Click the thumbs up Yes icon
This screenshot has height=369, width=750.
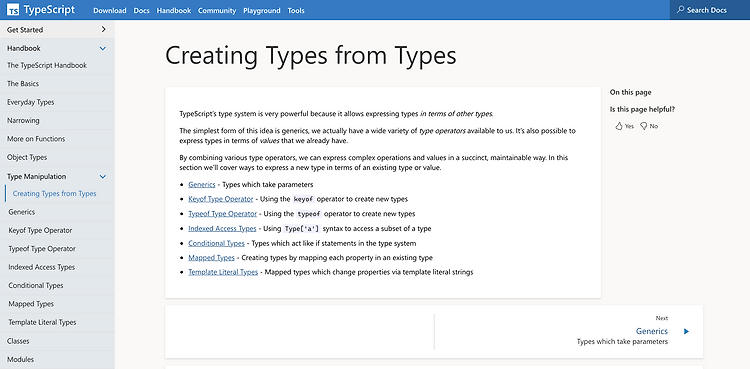click(618, 126)
